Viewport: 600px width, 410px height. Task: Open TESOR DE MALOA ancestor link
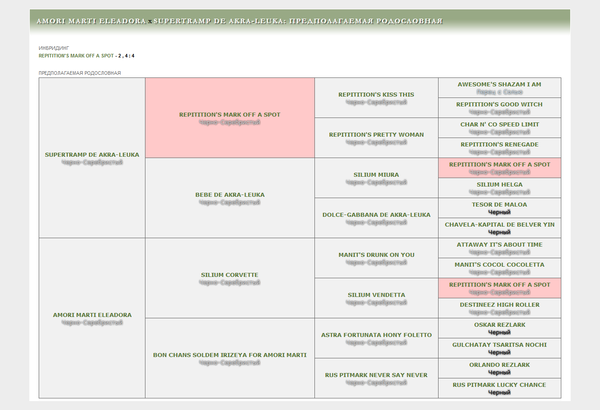499,204
